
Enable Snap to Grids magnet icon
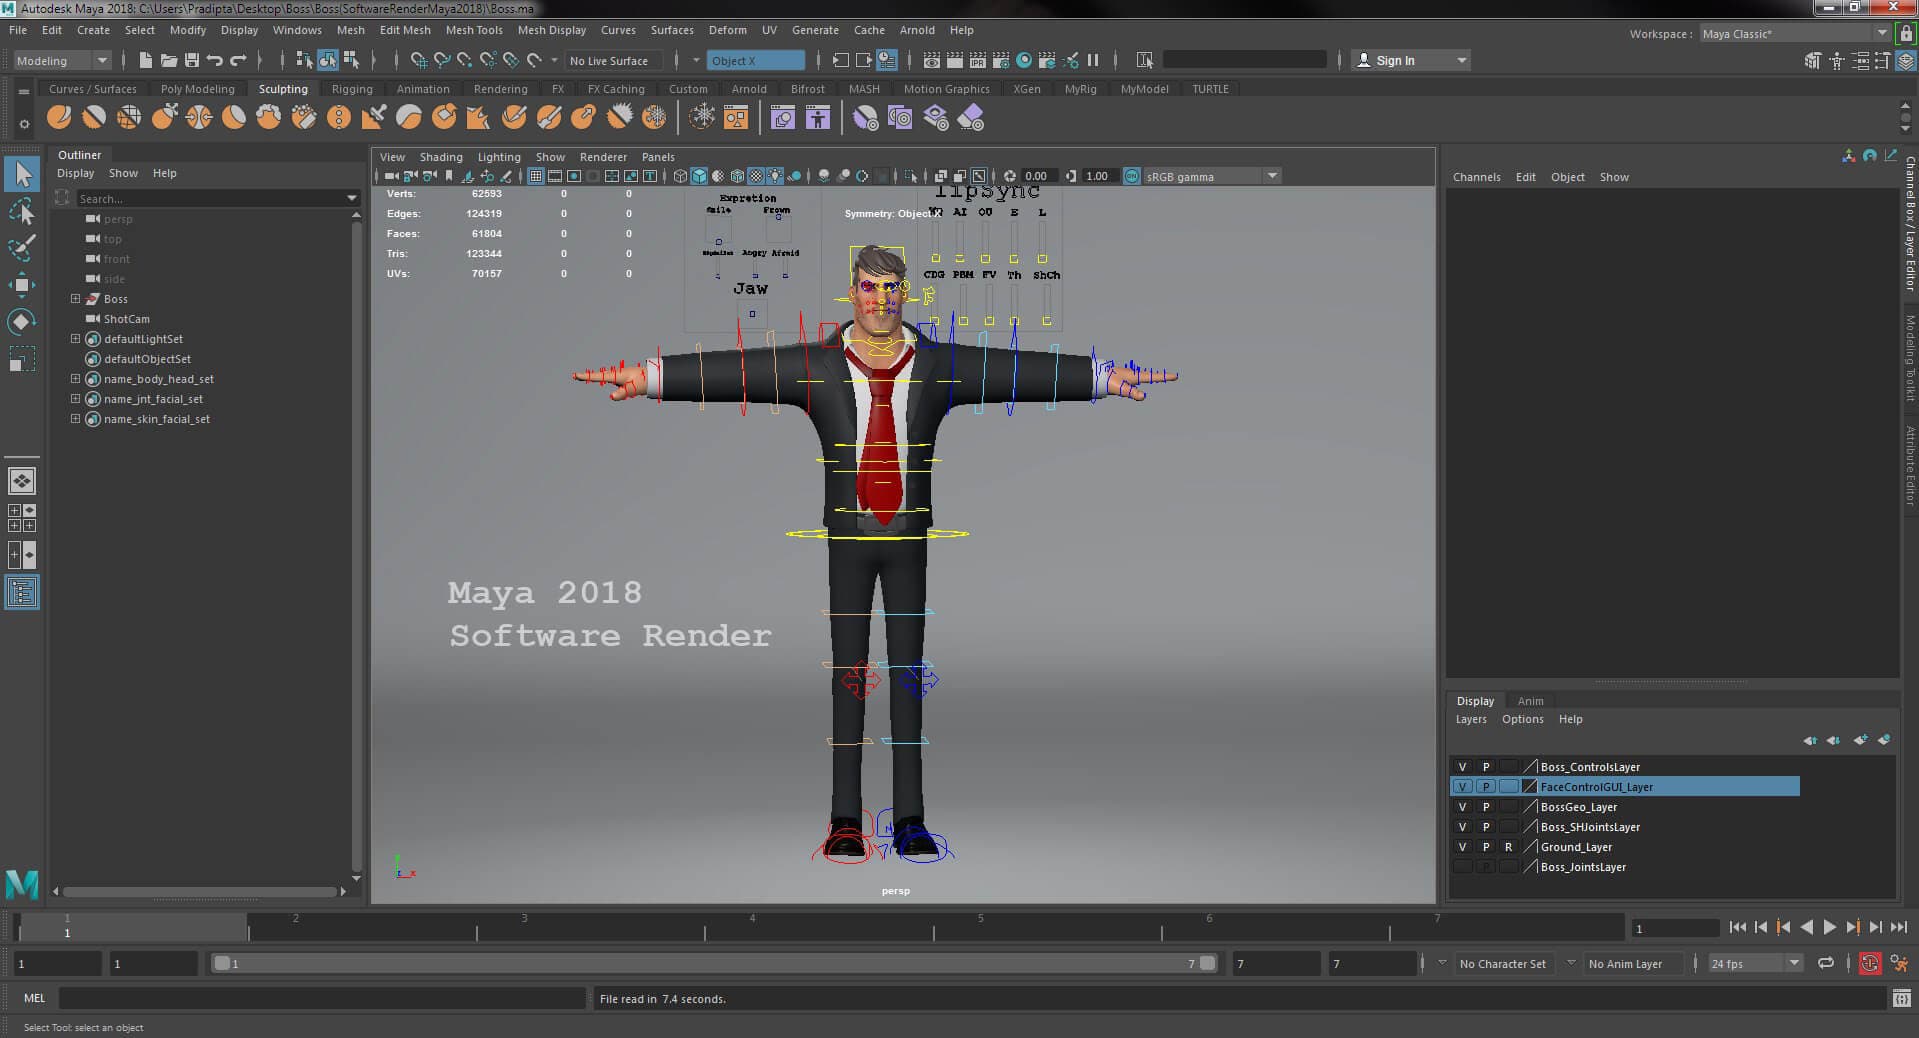(x=419, y=60)
